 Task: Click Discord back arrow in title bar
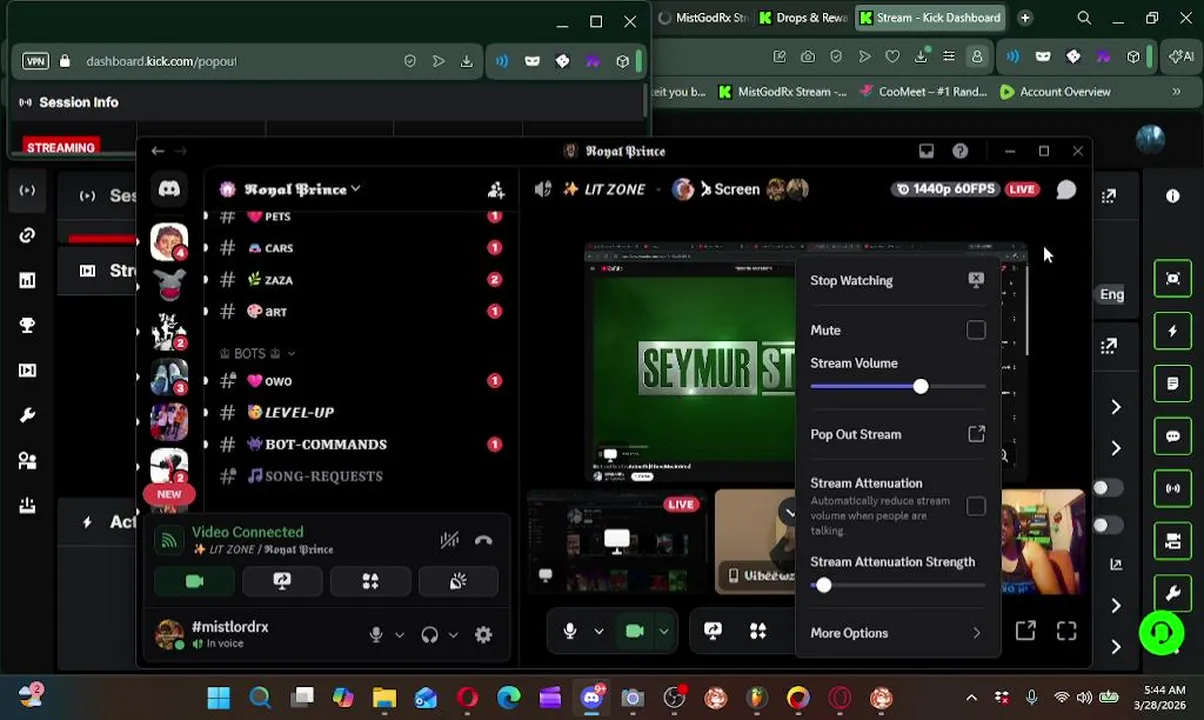(x=157, y=151)
